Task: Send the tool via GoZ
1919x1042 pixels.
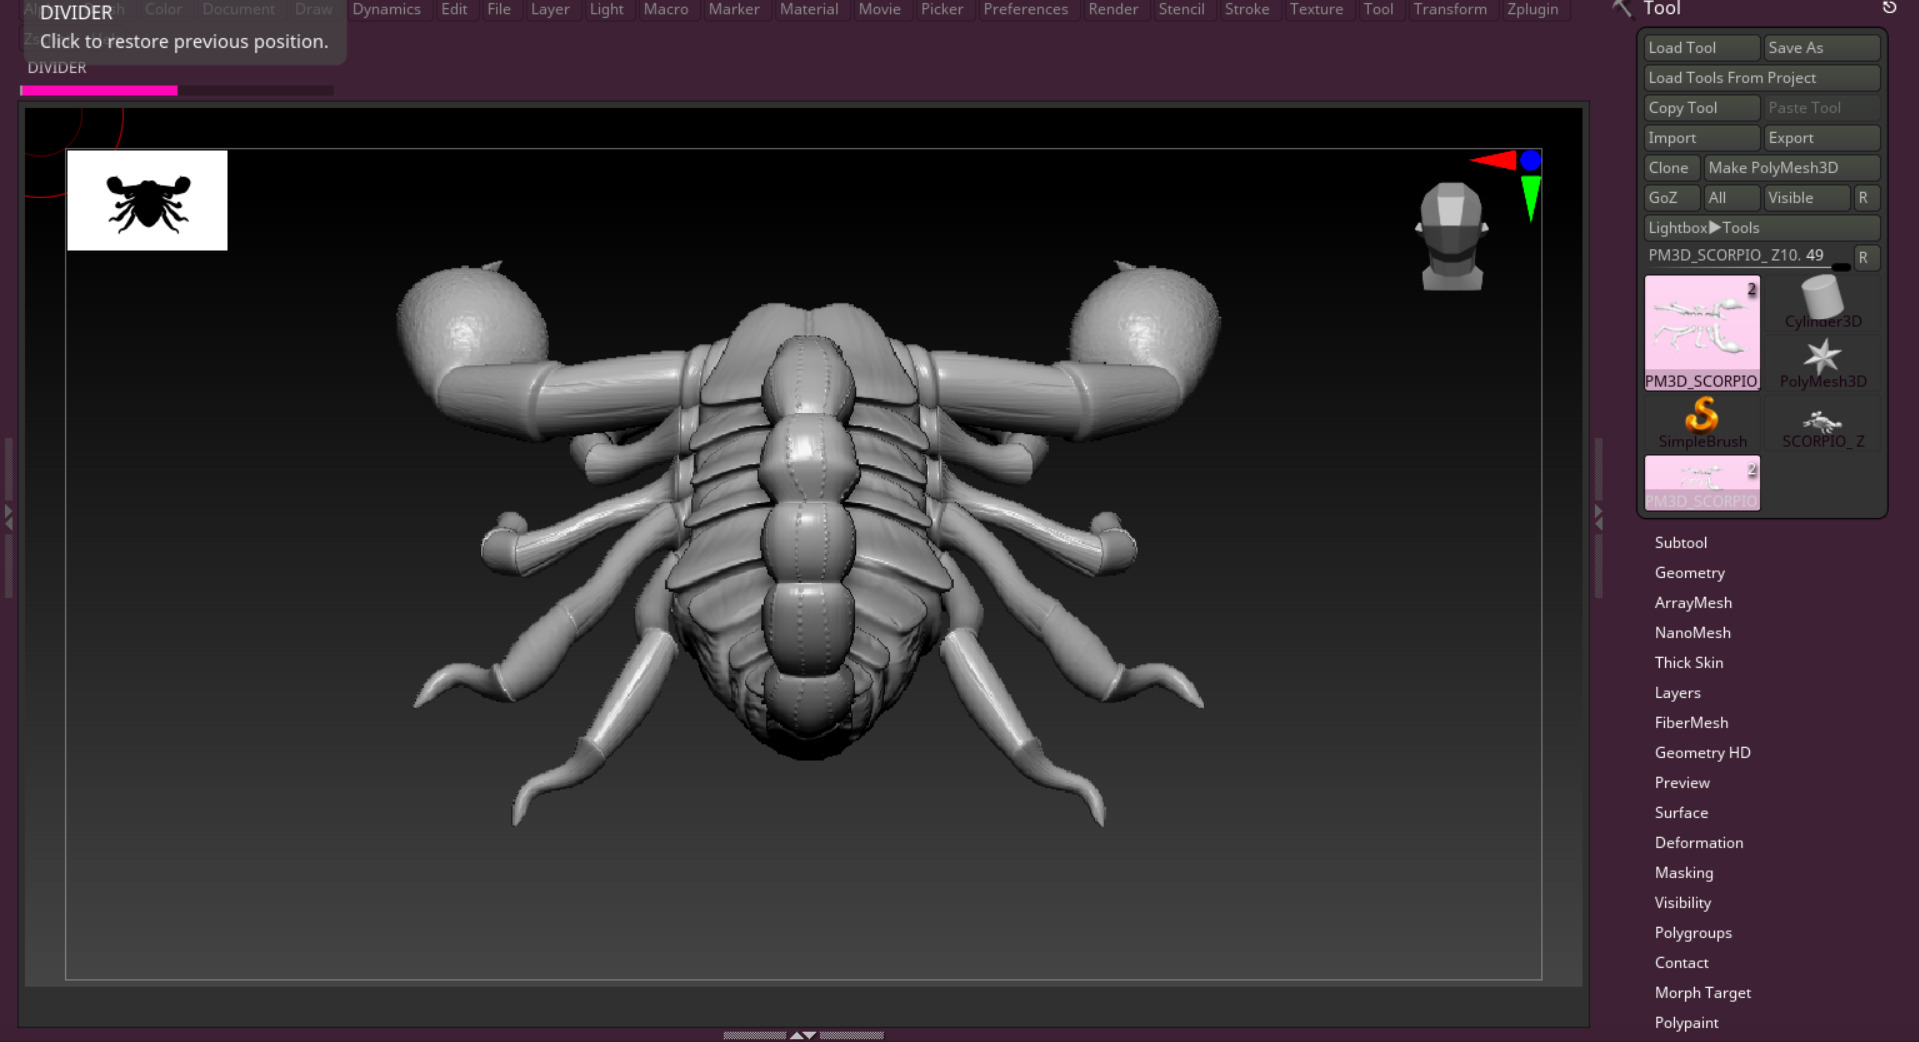Action: [x=1672, y=198]
